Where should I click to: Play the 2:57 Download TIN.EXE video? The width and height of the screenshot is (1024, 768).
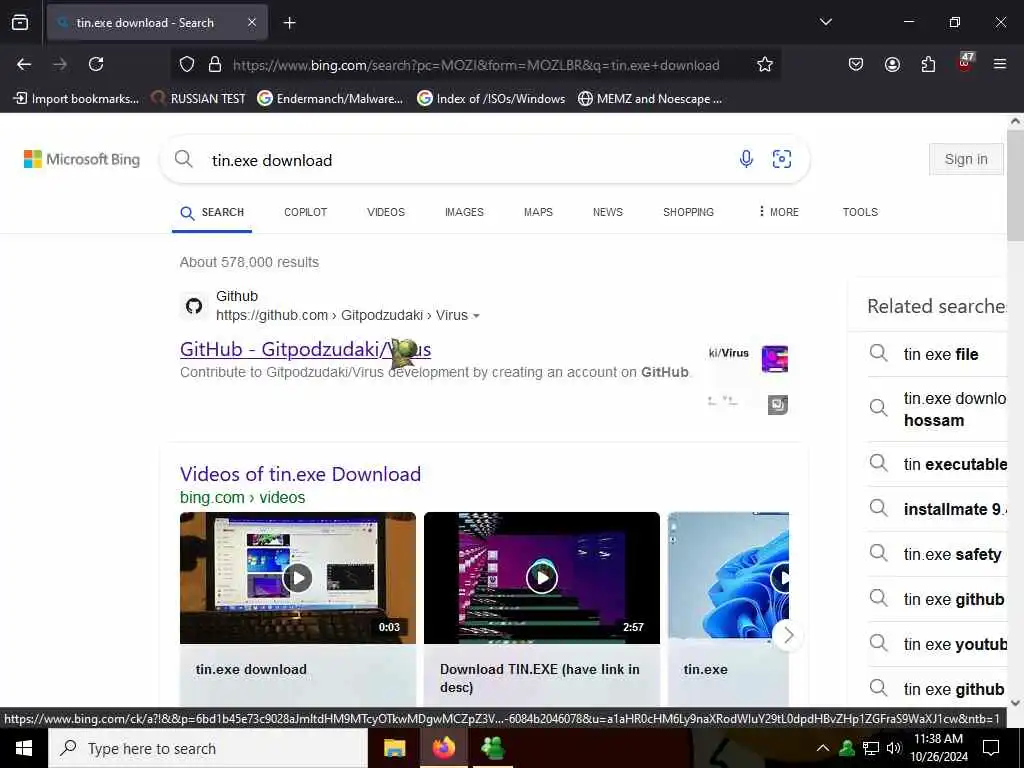click(x=542, y=578)
